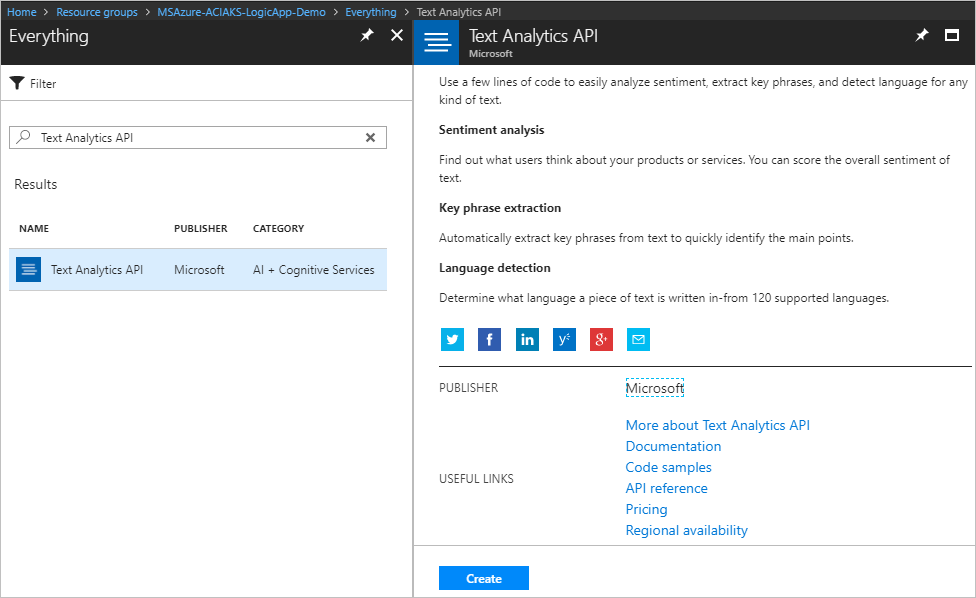The image size is (976, 598).
Task: Open MSAzure-ACIAKS-LogicApp-Demo breadcrumb link
Action: 242,12
